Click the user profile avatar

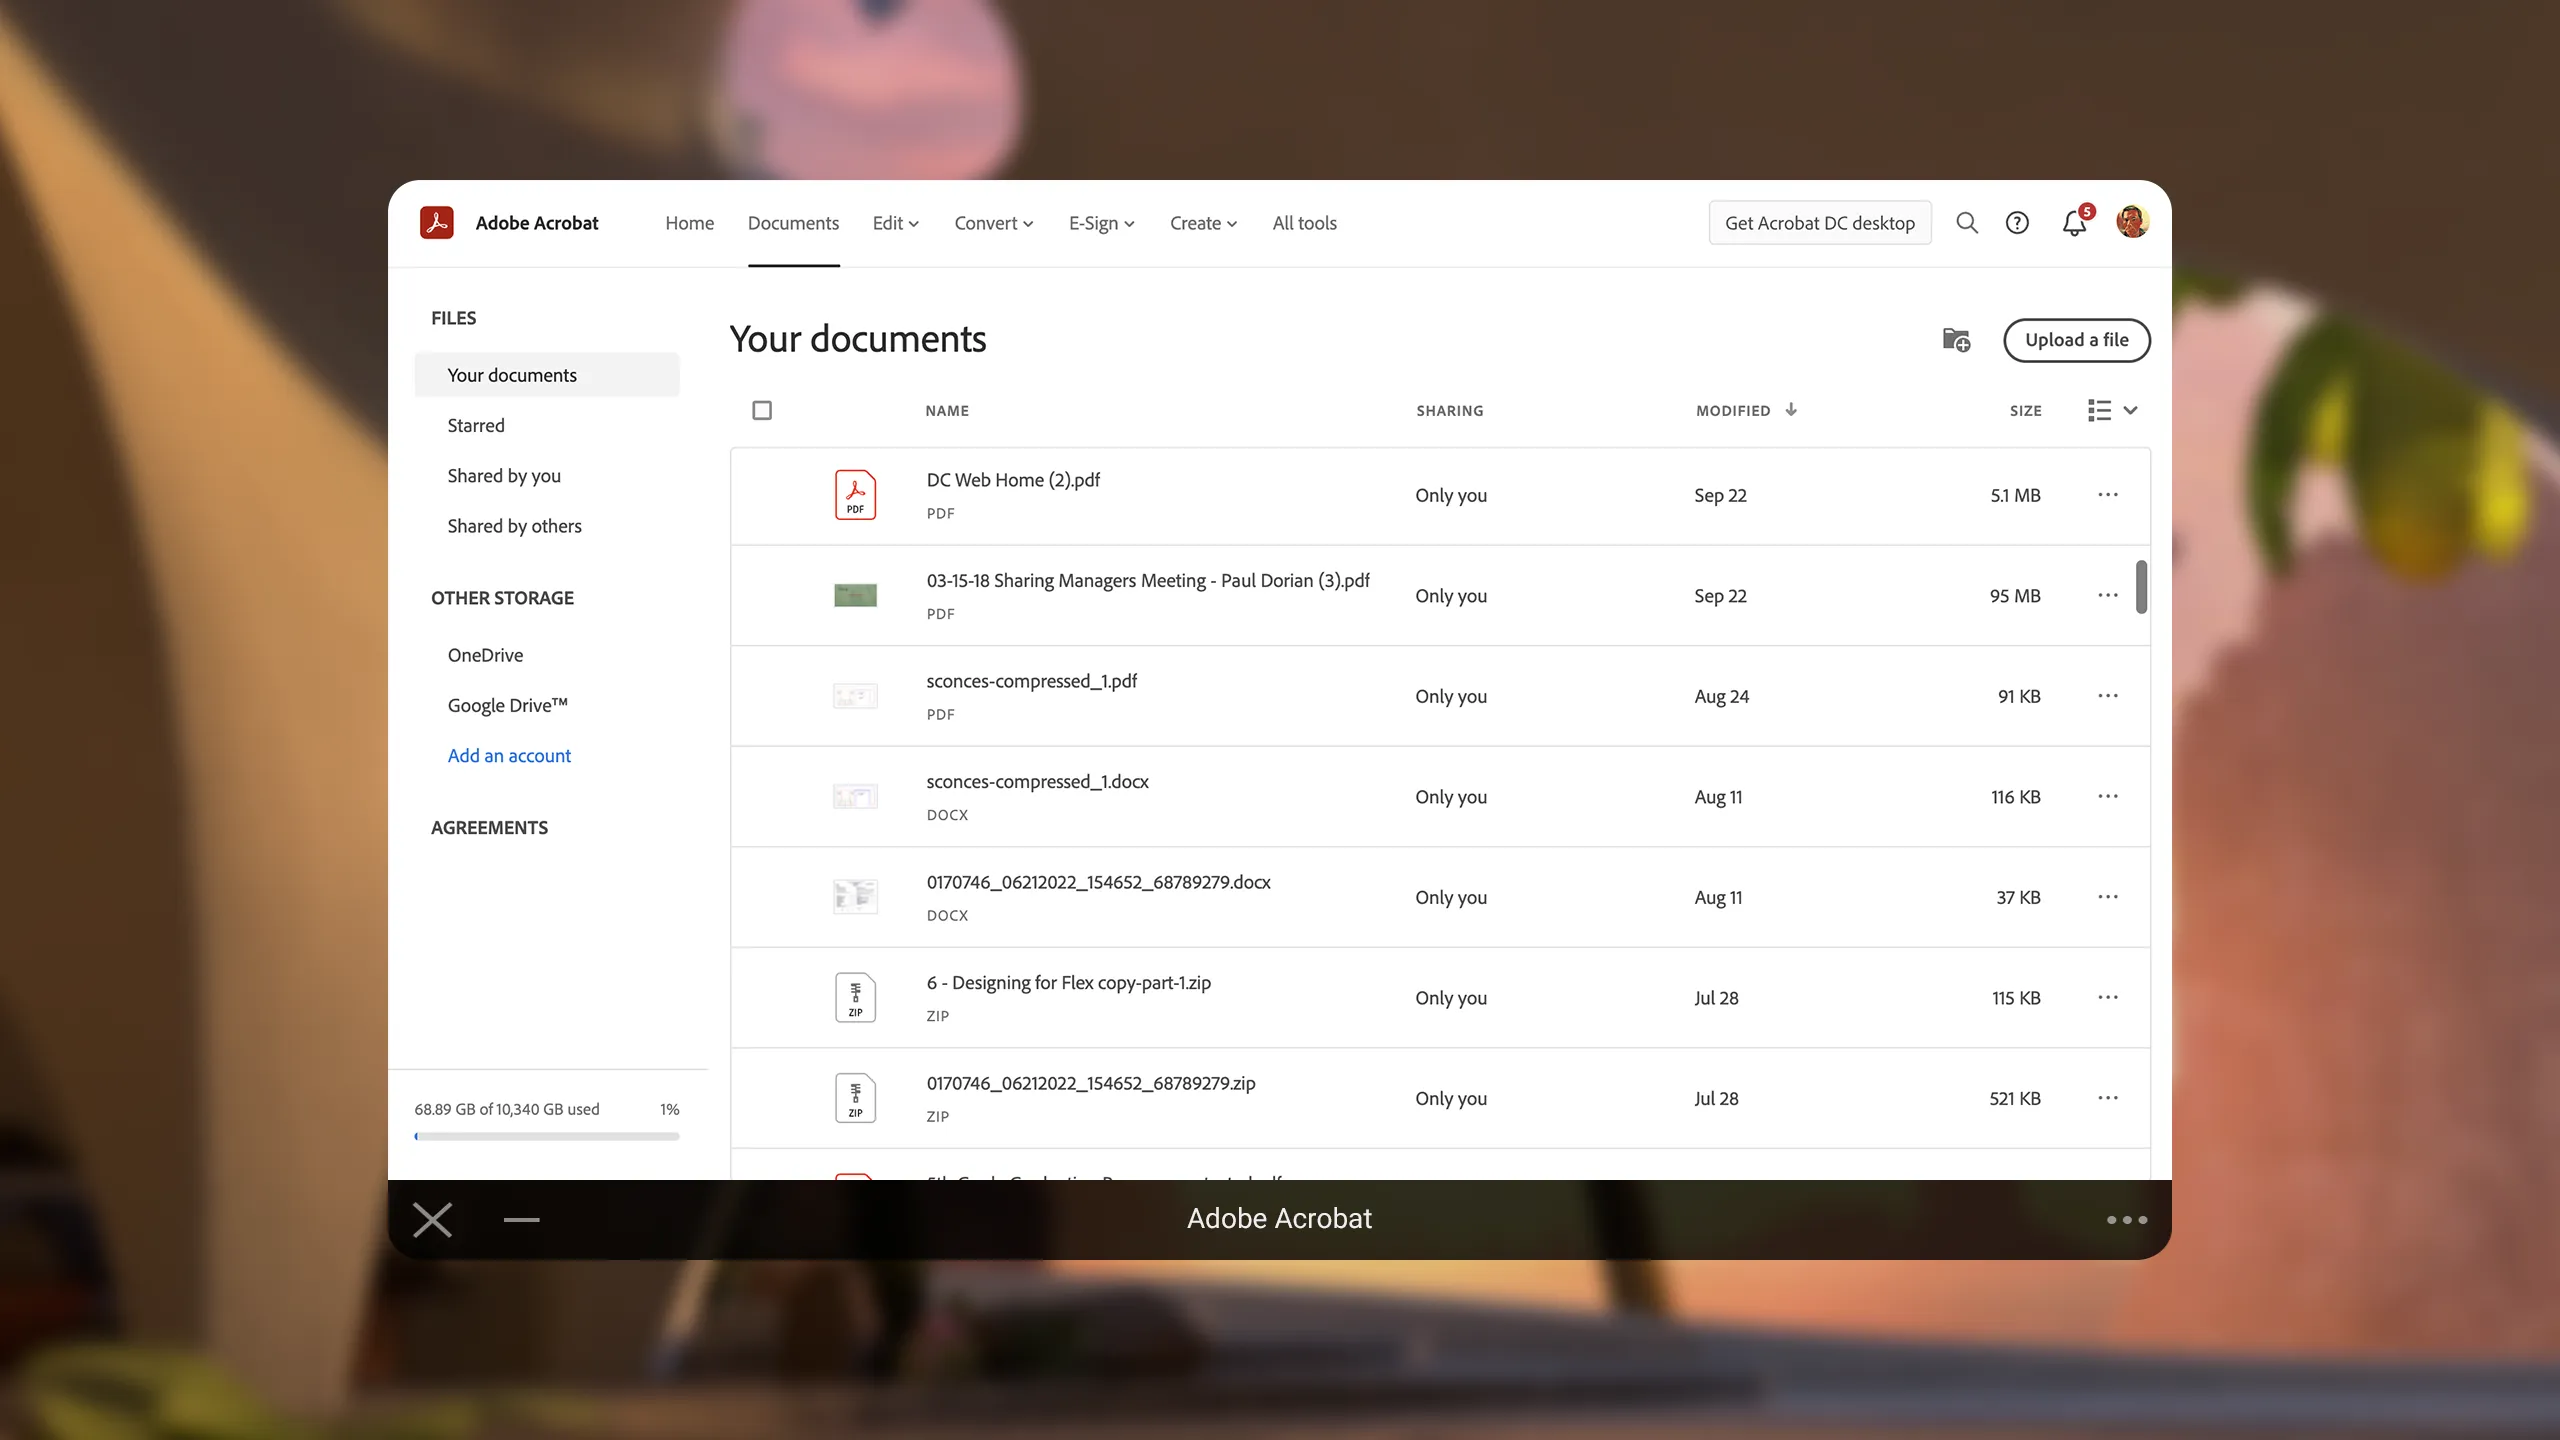(x=2132, y=222)
